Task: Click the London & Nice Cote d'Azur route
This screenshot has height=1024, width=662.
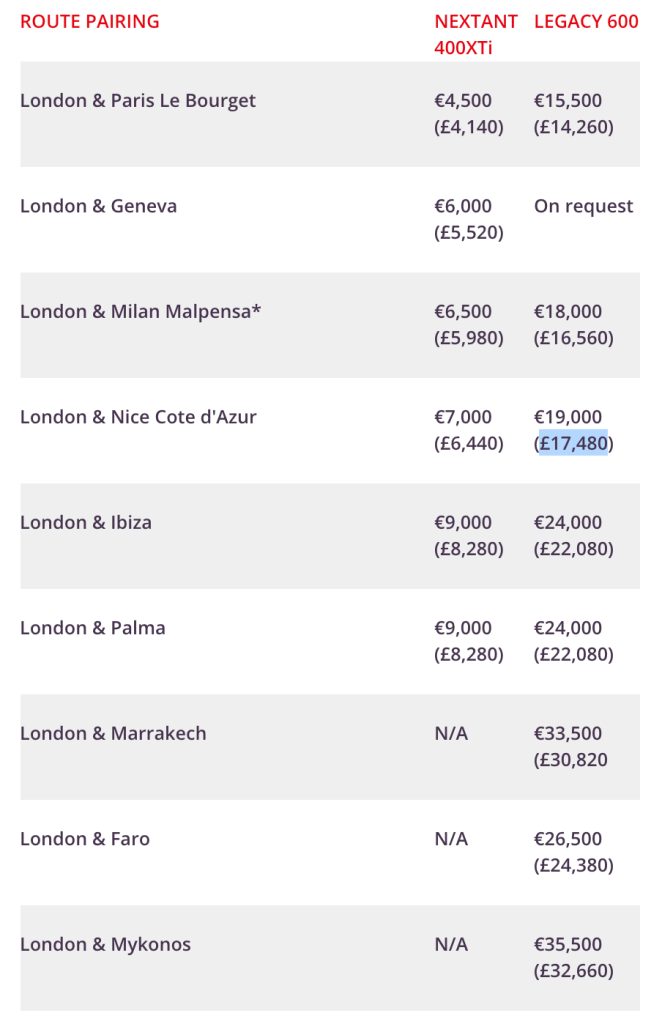Action: (138, 417)
